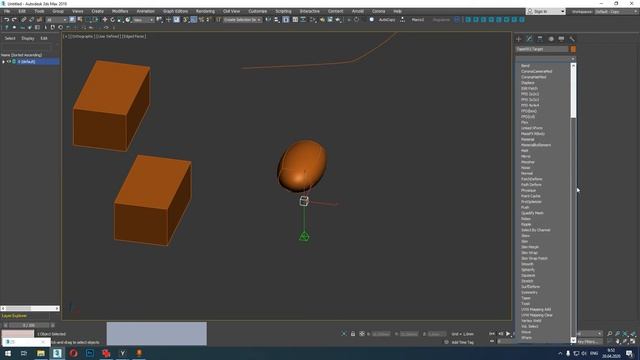Open 3ds Max from Windows taskbar
This screenshot has height=360, width=640.
tap(57, 353)
